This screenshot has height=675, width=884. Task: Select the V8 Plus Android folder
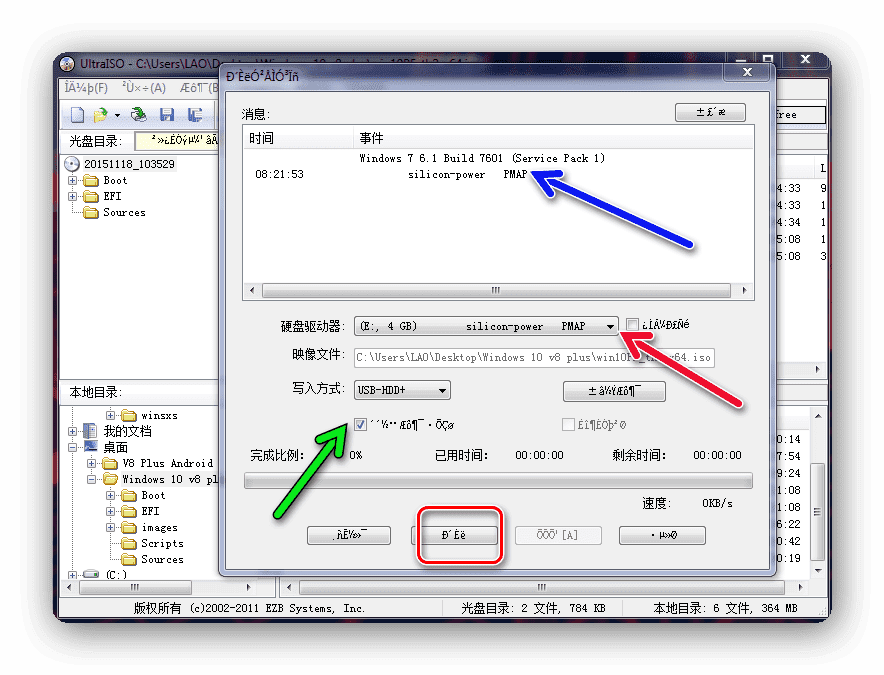pos(158,464)
